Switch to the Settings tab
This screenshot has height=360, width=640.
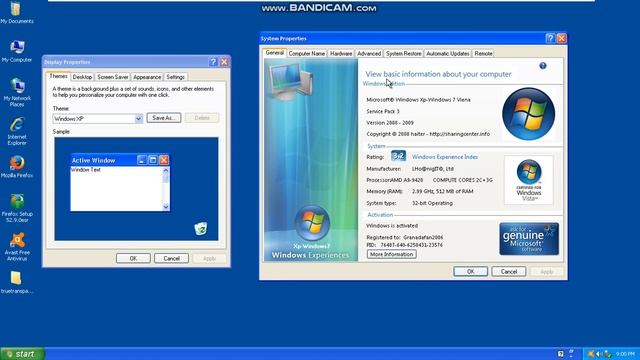point(176,77)
